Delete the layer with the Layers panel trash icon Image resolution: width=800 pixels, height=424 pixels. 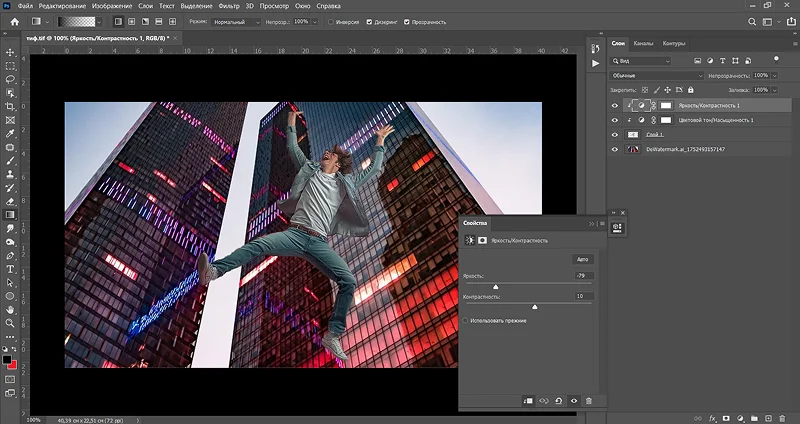click(782, 419)
